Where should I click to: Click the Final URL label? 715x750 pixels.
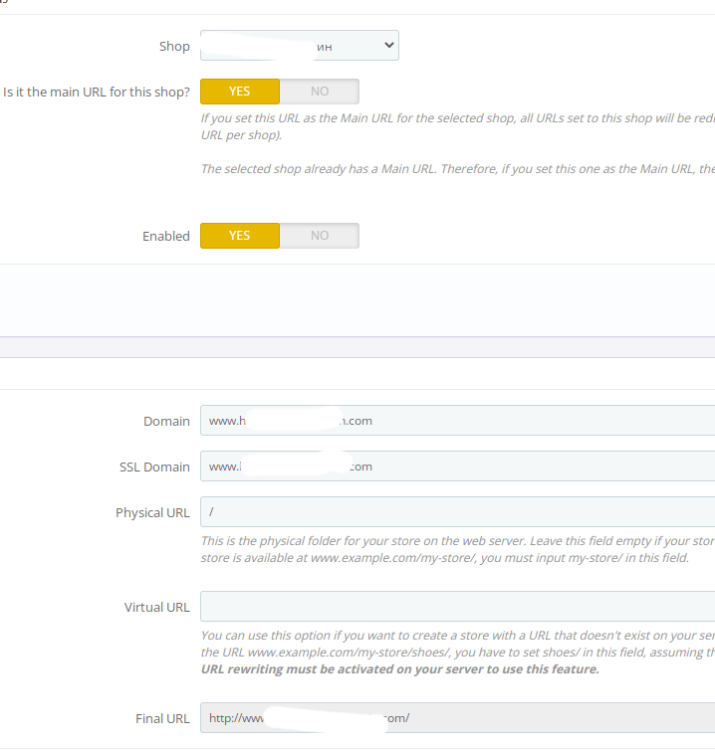pos(162,718)
